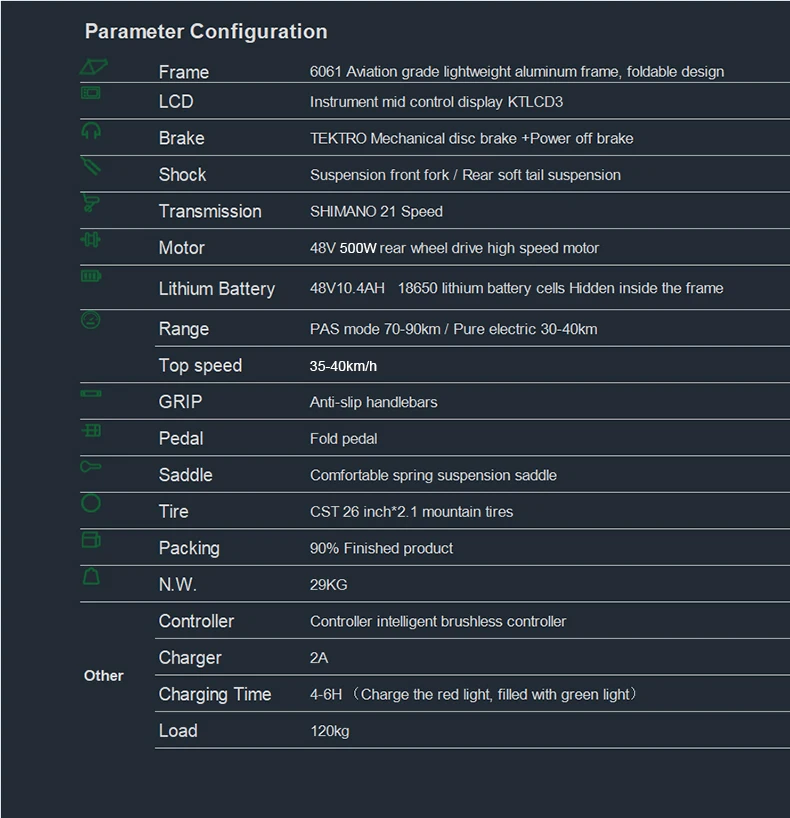Click the speedometer range icon
This screenshot has height=818, width=790.
[91, 320]
